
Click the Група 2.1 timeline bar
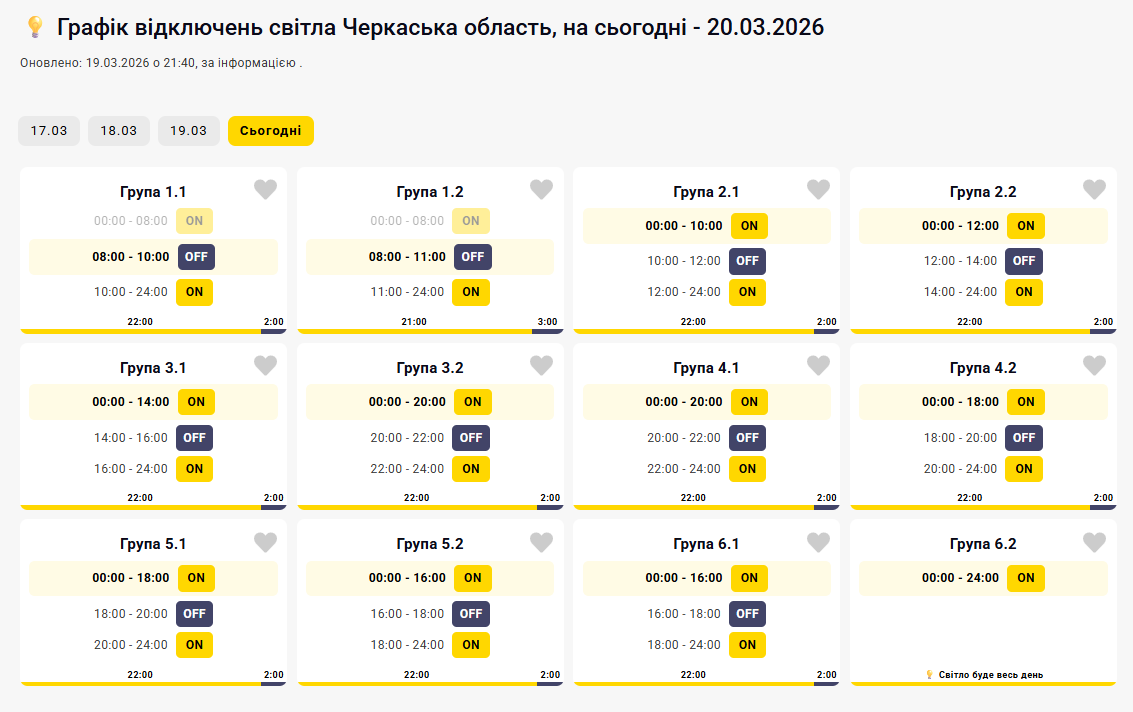706,331
